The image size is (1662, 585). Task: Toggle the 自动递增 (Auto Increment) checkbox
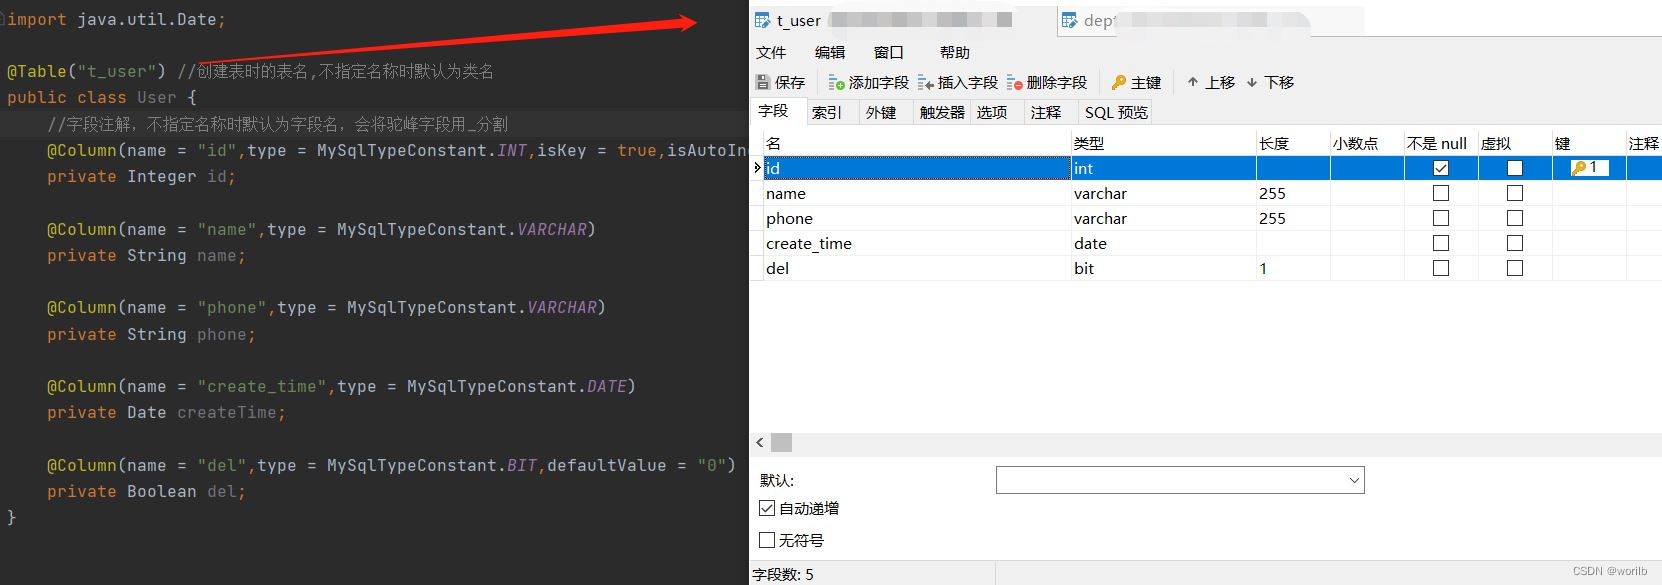point(767,508)
